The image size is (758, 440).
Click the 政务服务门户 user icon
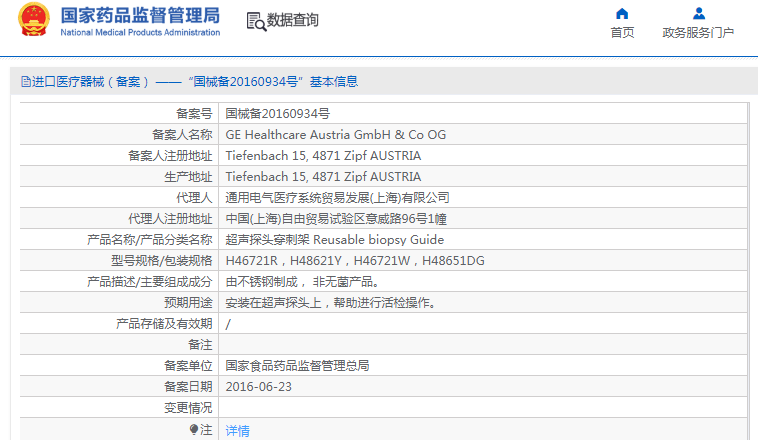coord(699,13)
